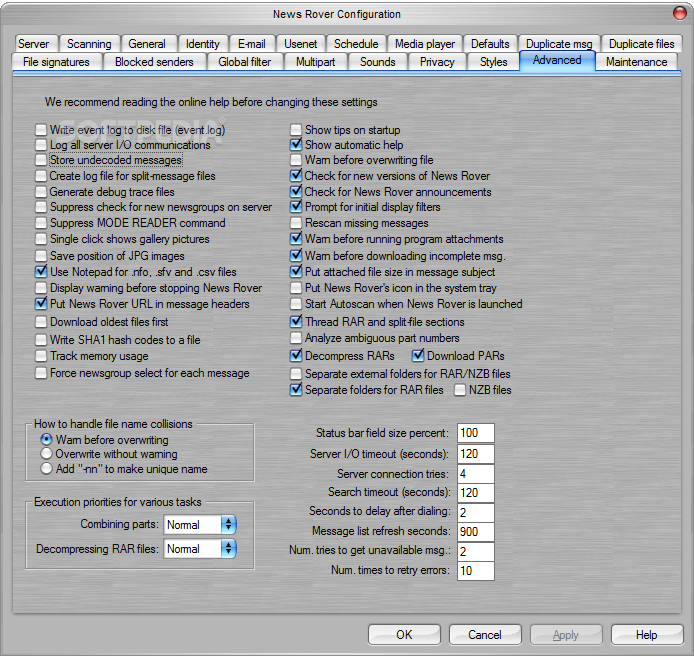The width and height of the screenshot is (694, 656).
Task: Go to the General tab
Action: [x=147, y=44]
